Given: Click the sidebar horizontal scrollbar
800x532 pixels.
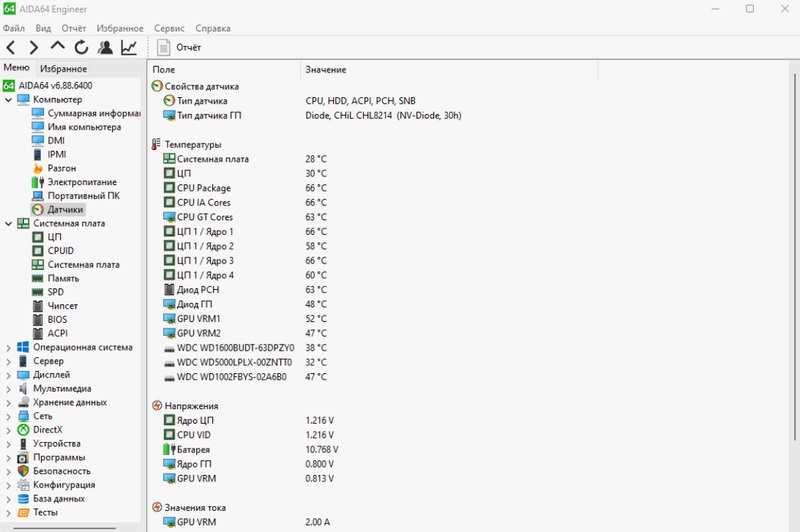Looking at the screenshot, I should tap(64, 528).
